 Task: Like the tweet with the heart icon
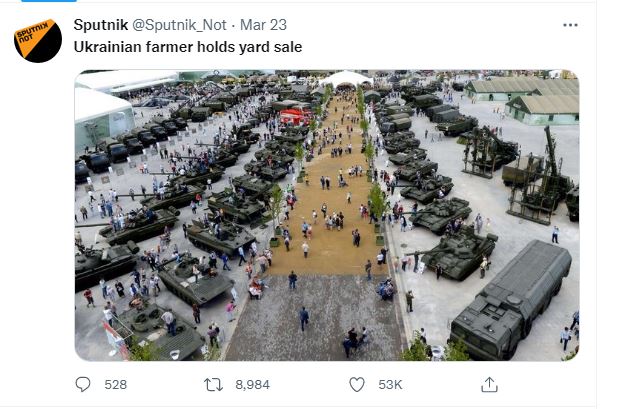[357, 384]
